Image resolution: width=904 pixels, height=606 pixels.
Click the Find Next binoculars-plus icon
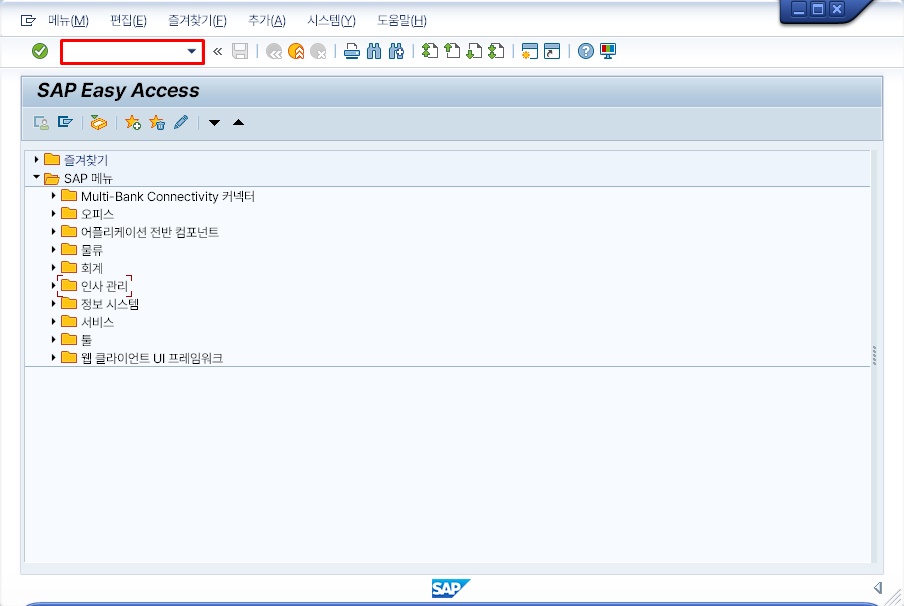click(396, 51)
